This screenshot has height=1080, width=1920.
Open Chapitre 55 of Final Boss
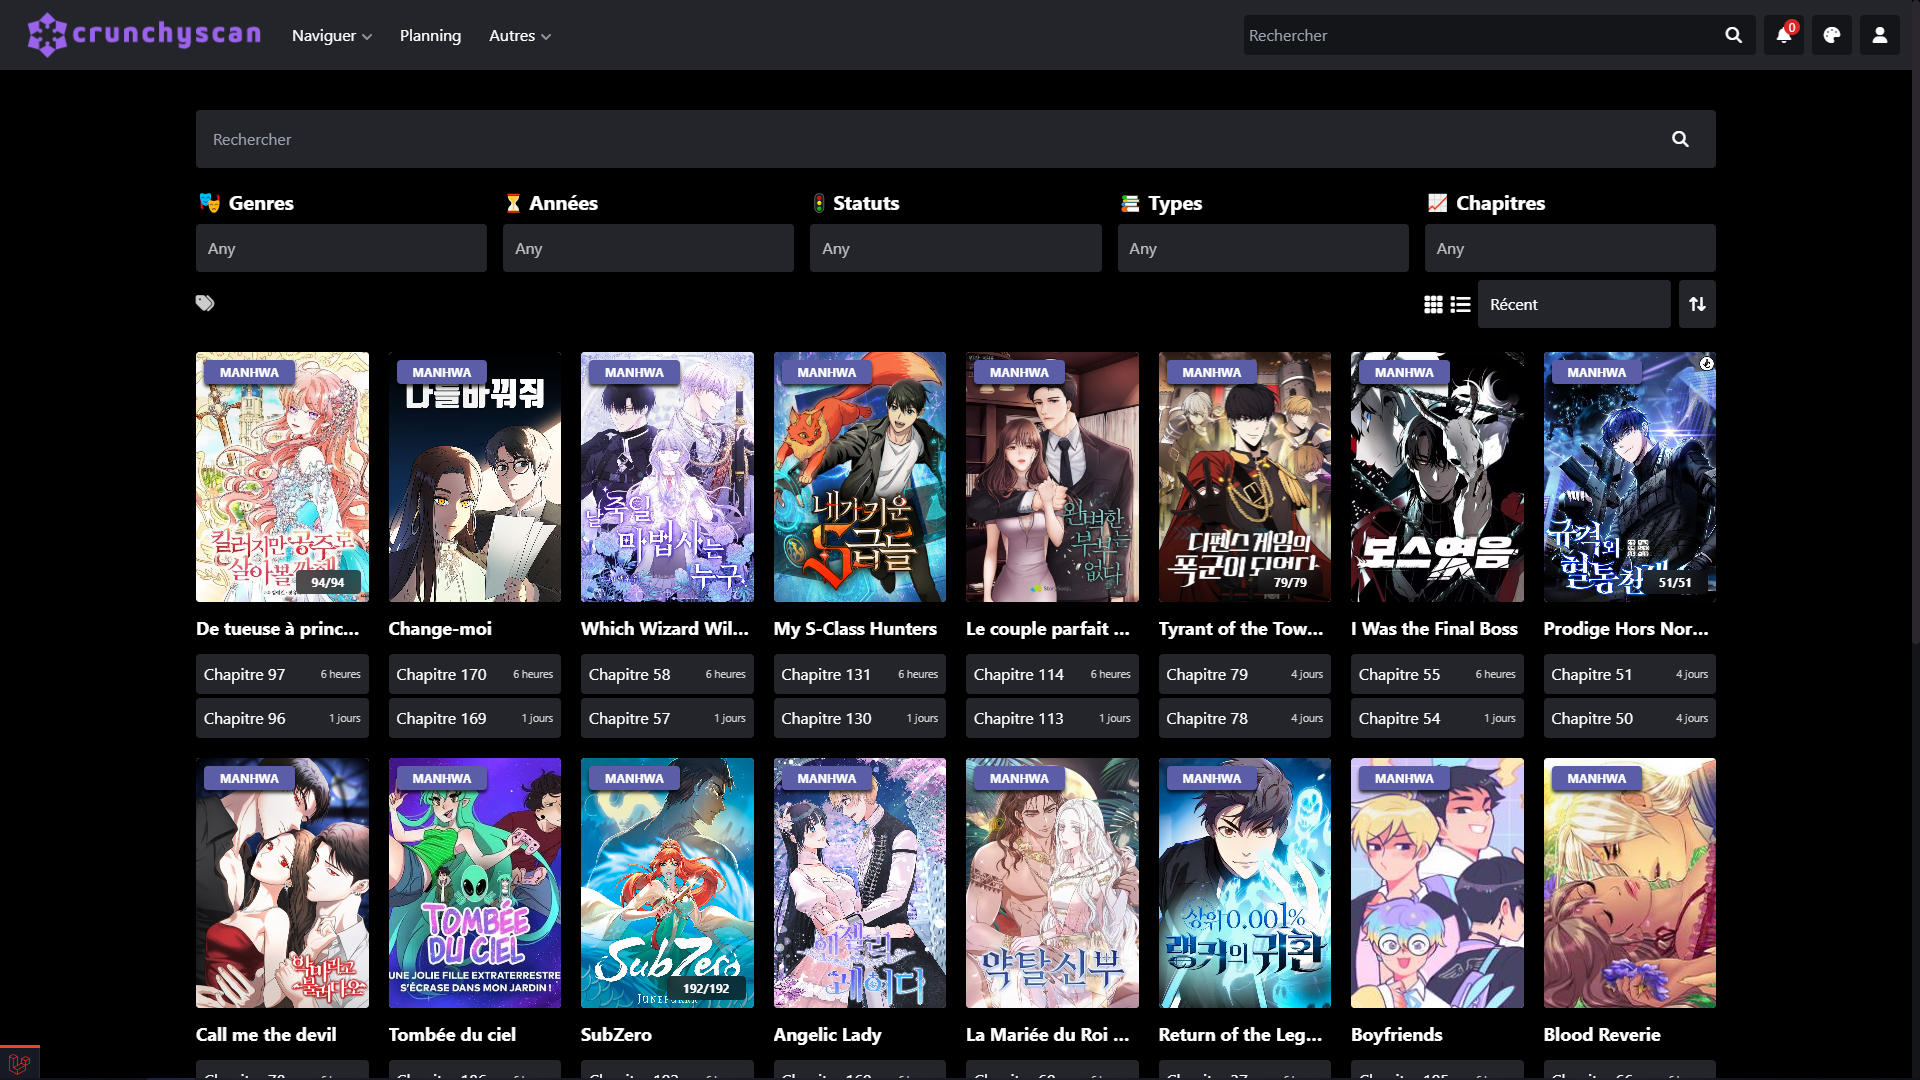tap(1437, 674)
